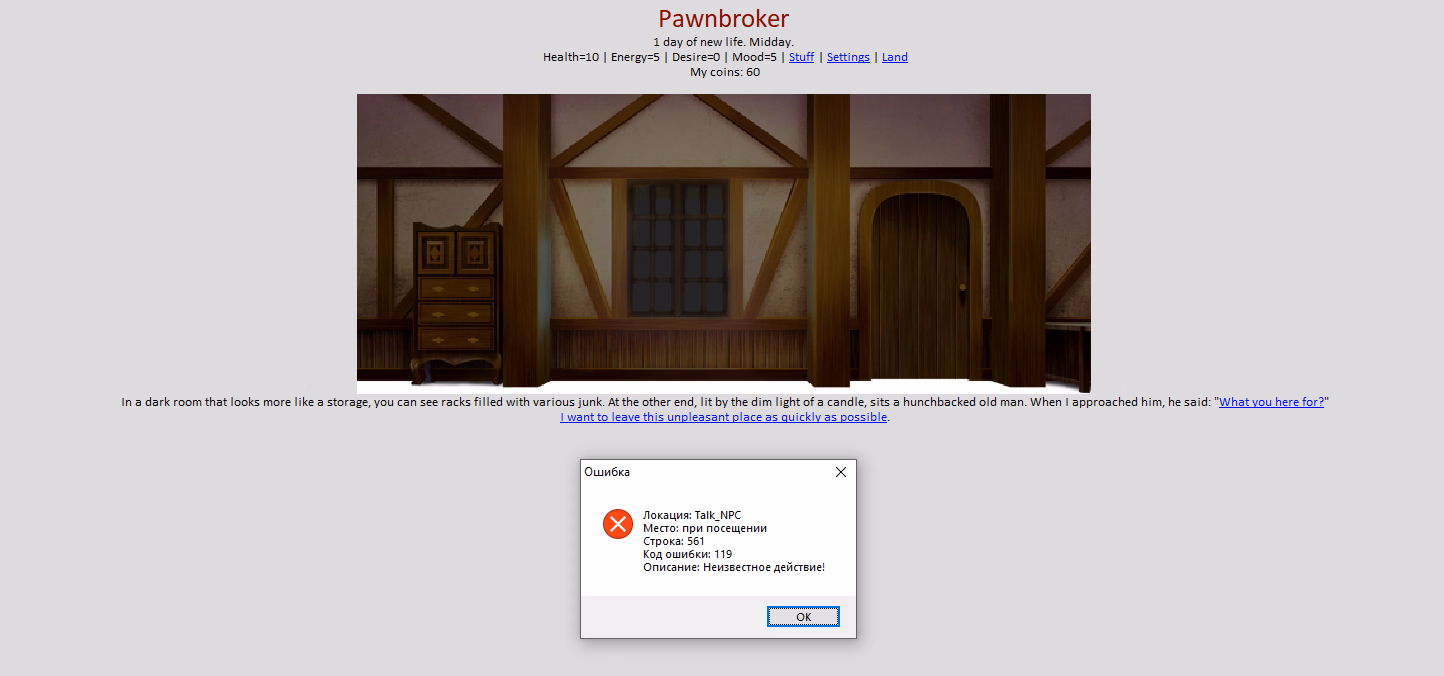Click the red error icon in dialog
The width and height of the screenshot is (1444, 676).
618,524
